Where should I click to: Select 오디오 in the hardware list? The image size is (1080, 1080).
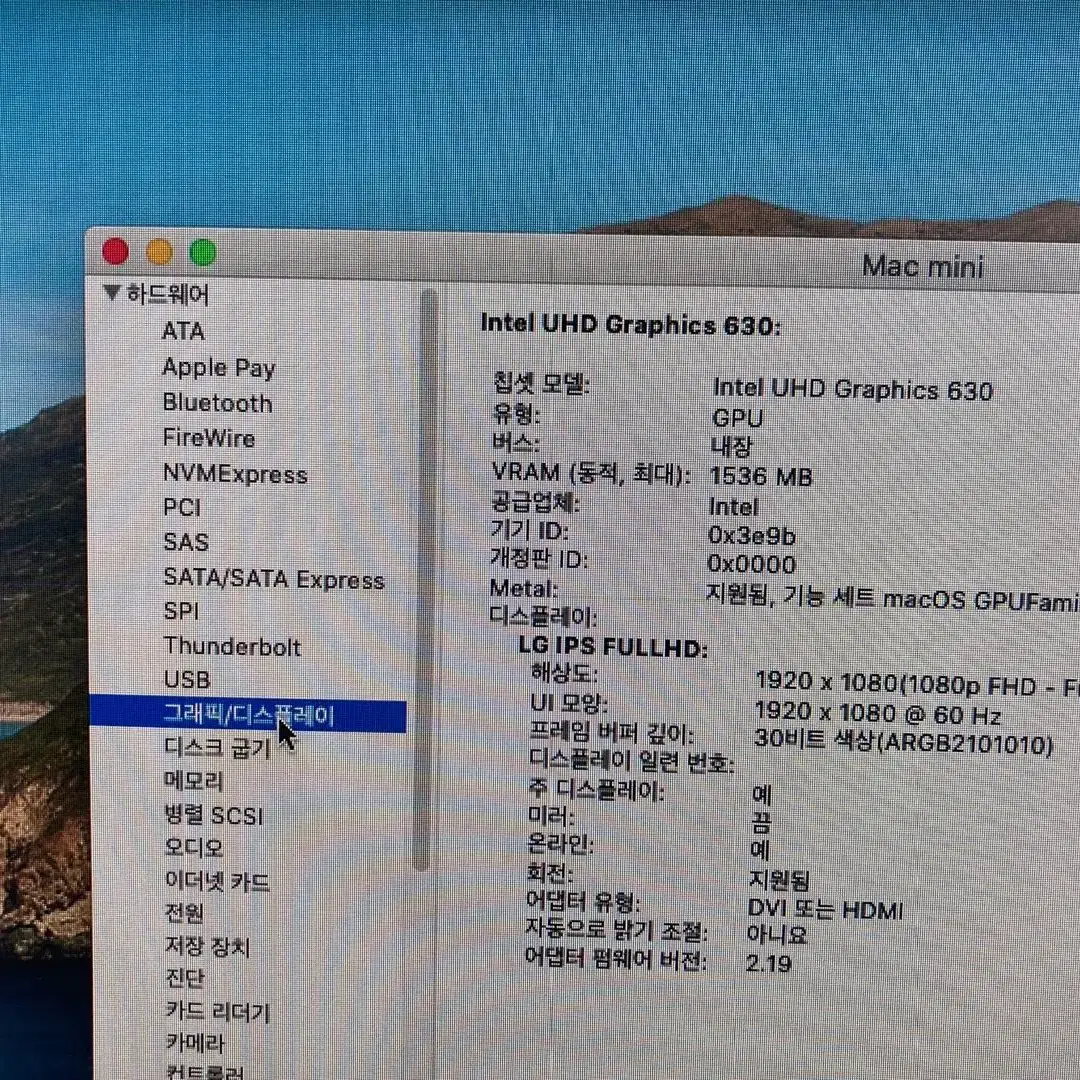(194, 847)
